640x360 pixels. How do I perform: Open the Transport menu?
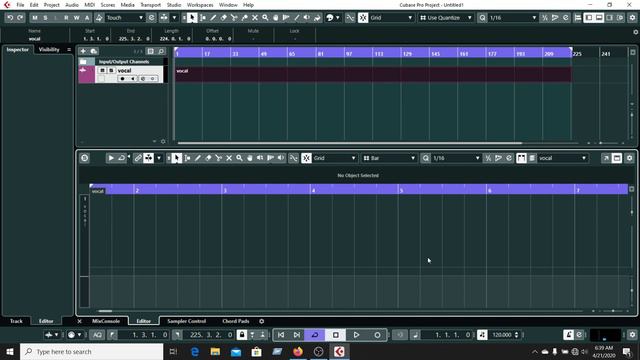coord(151,5)
